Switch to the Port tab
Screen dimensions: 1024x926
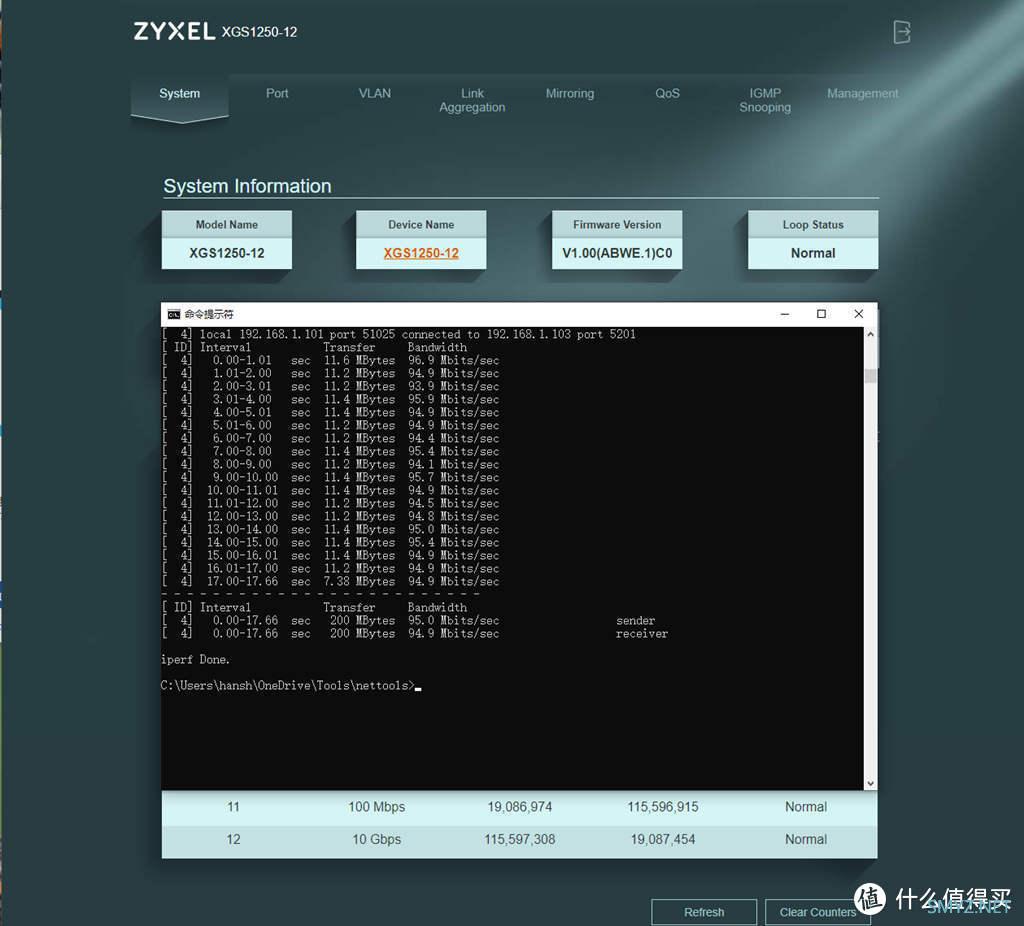point(277,93)
